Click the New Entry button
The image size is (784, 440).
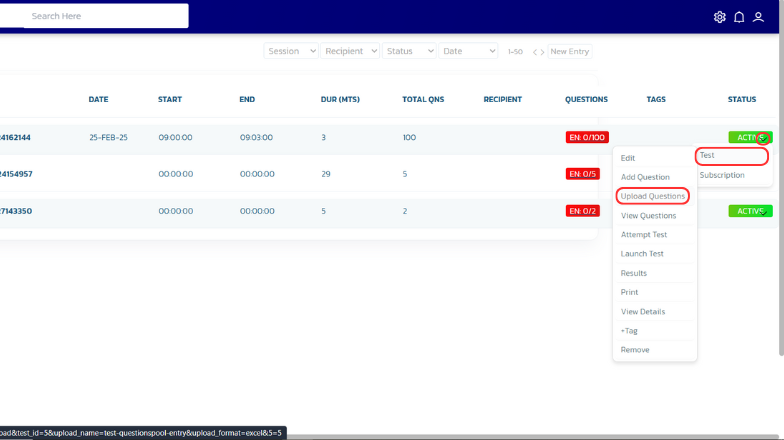tap(569, 51)
